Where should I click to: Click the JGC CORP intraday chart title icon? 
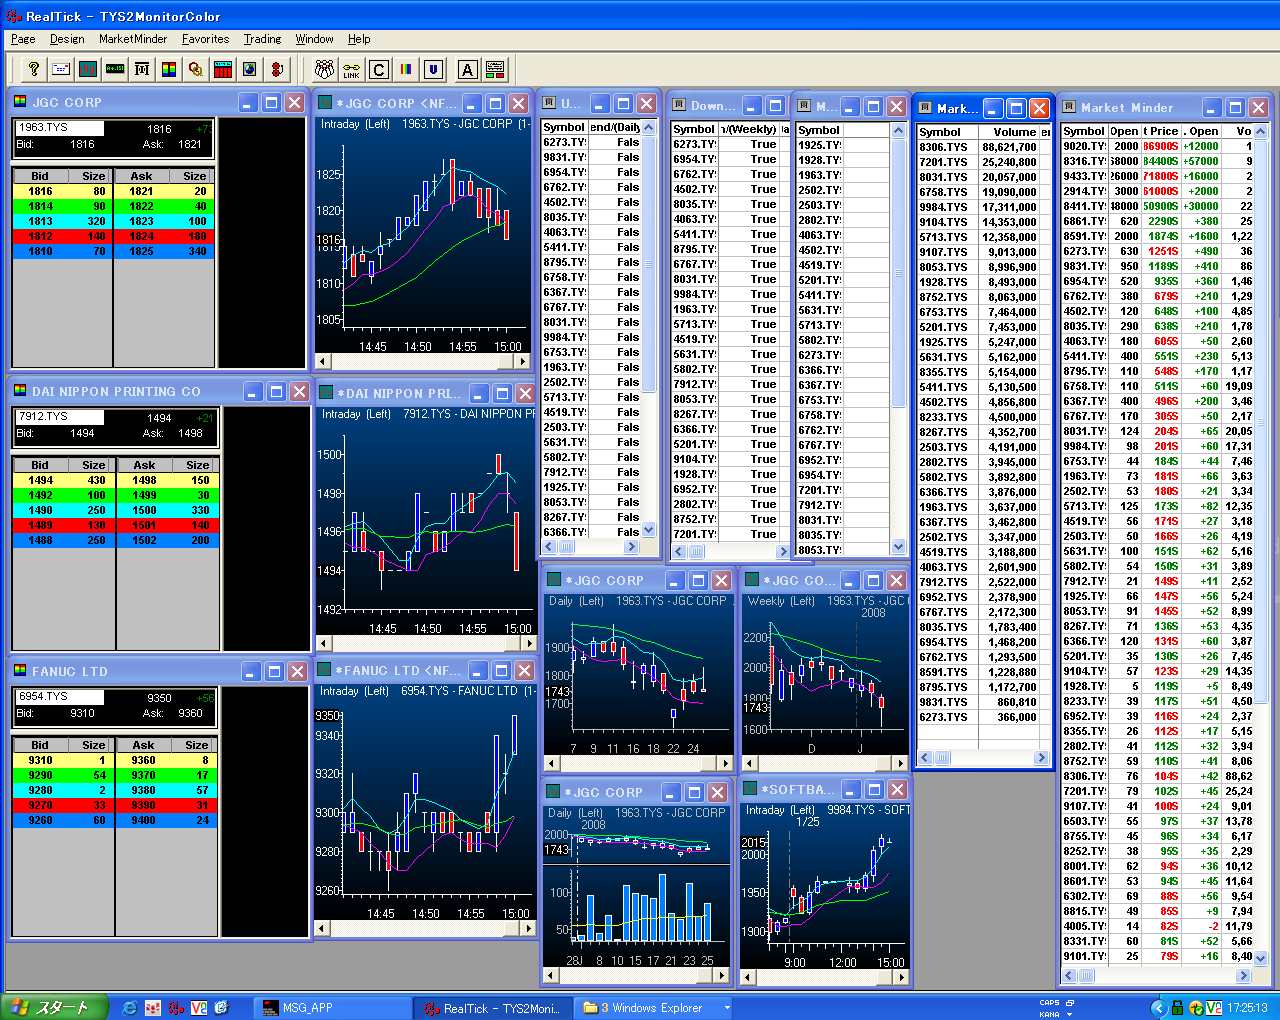(325, 103)
